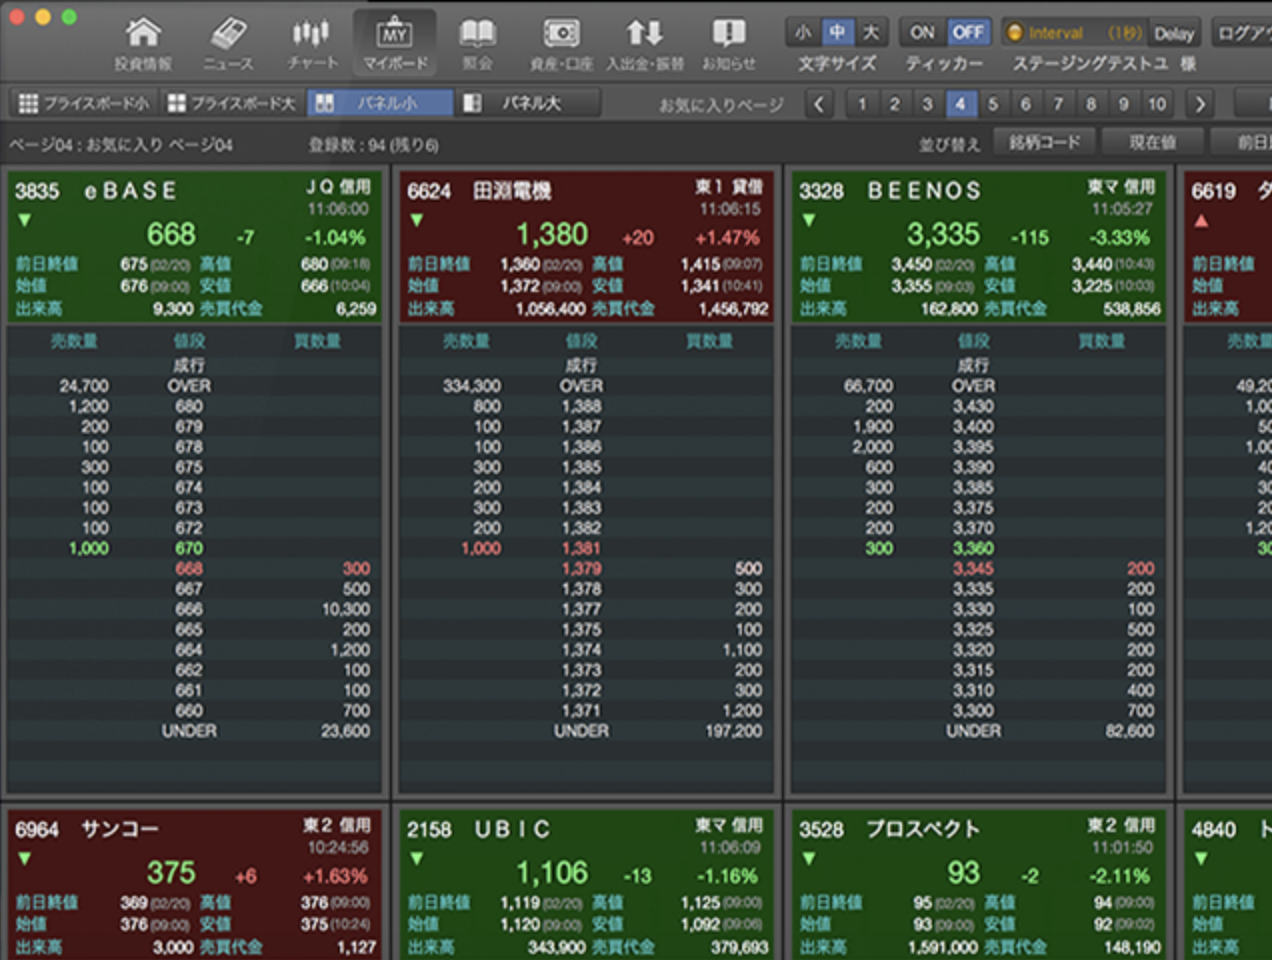Click the macOS green zoom window button
Image resolution: width=1272 pixels, height=960 pixels.
pos(69,16)
